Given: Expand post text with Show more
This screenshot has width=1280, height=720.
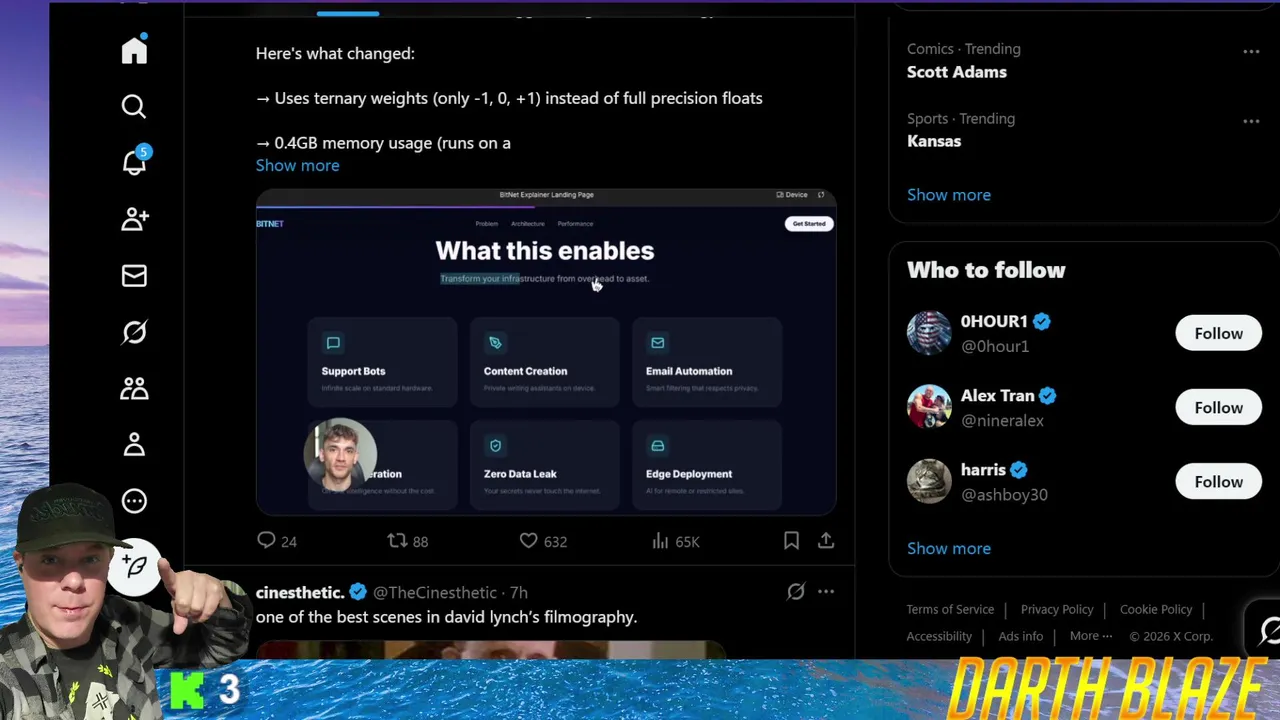Looking at the screenshot, I should click(297, 165).
